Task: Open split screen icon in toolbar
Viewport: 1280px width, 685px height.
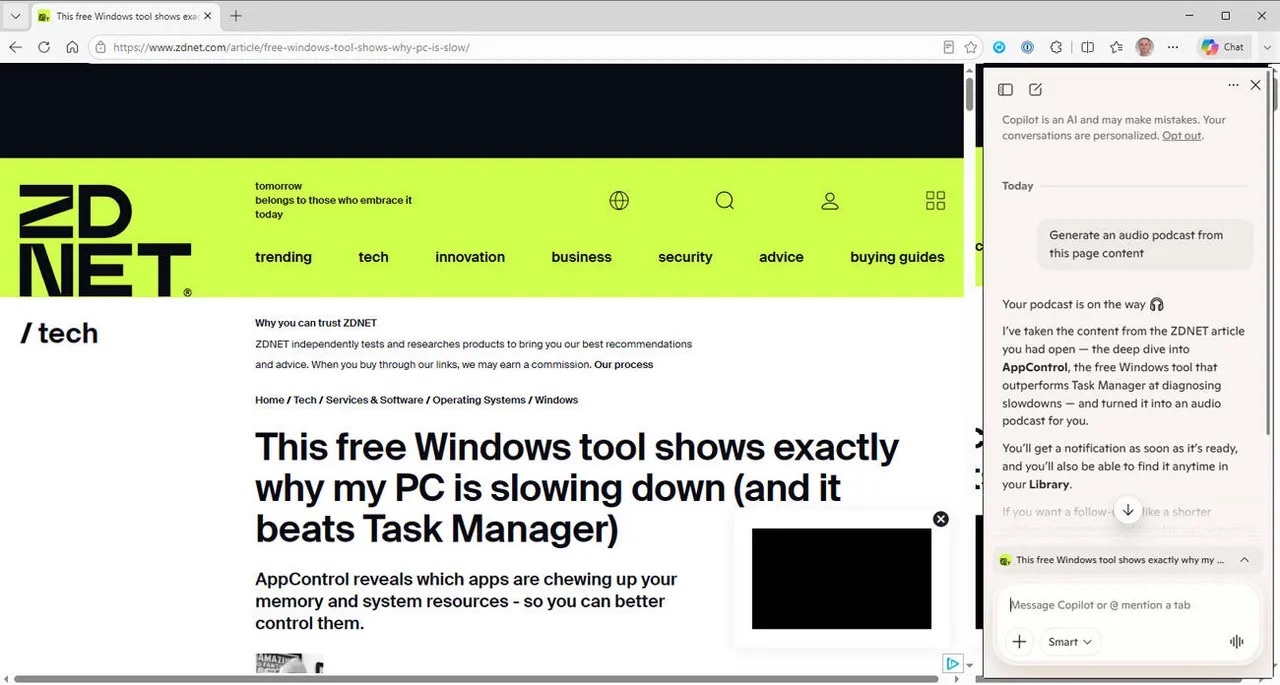Action: click(x=1087, y=47)
